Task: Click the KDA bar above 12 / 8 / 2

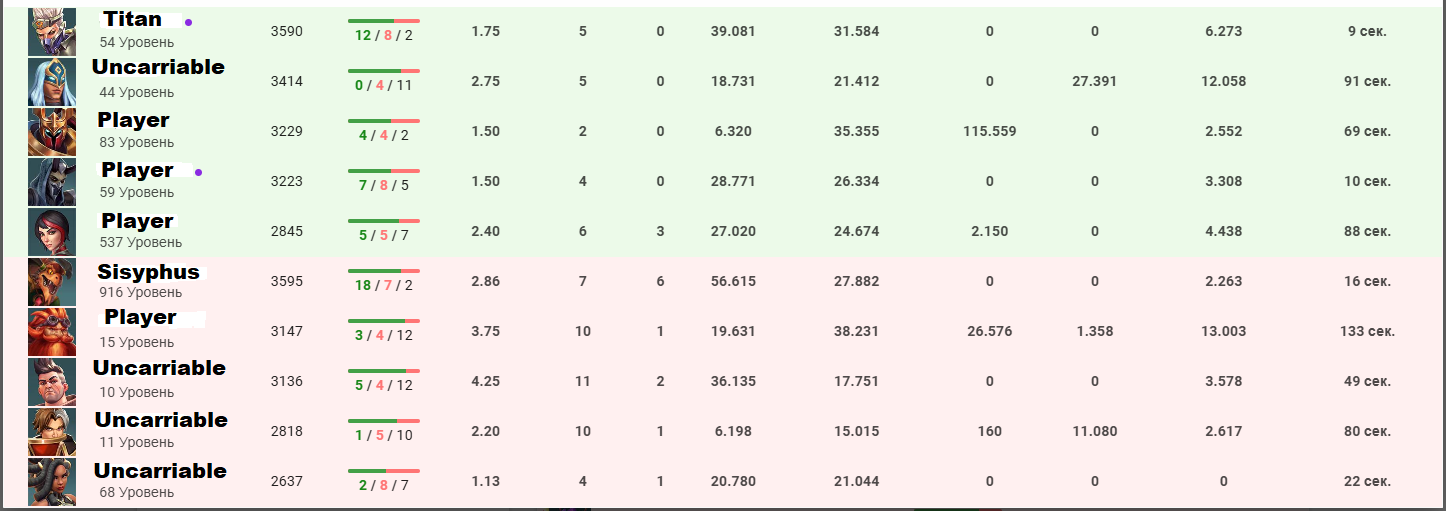Action: click(384, 20)
